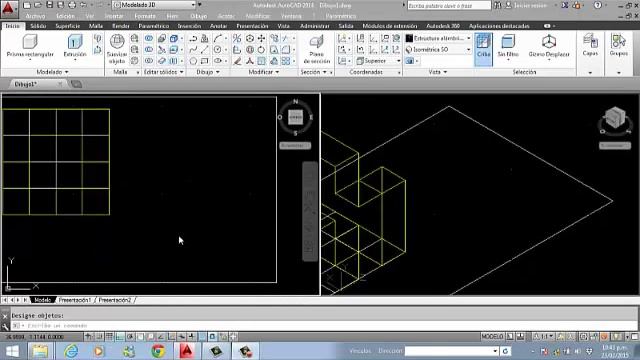
Task: Open the Archivo menu
Action: 36,16
